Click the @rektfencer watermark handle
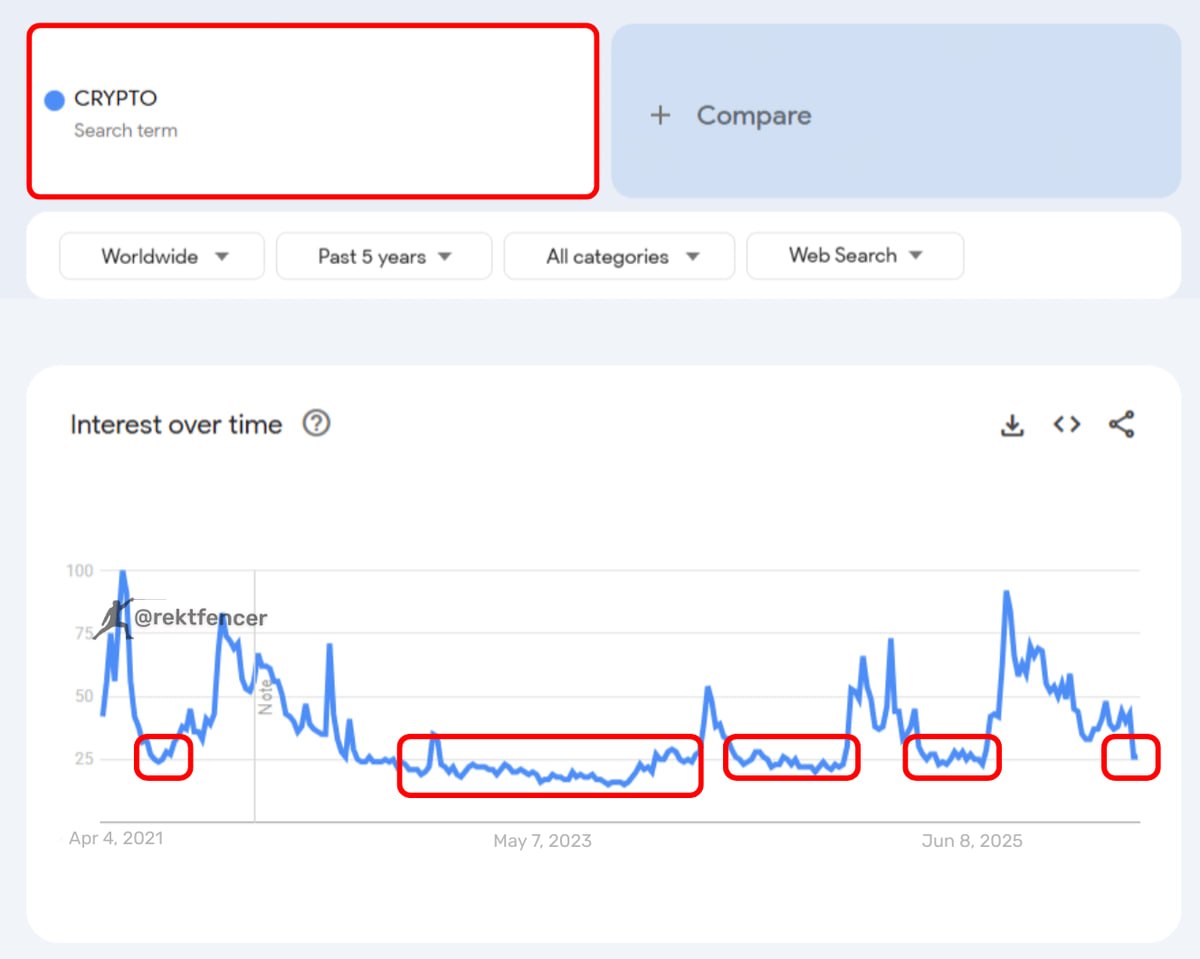Image resolution: width=1200 pixels, height=959 pixels. click(201, 618)
